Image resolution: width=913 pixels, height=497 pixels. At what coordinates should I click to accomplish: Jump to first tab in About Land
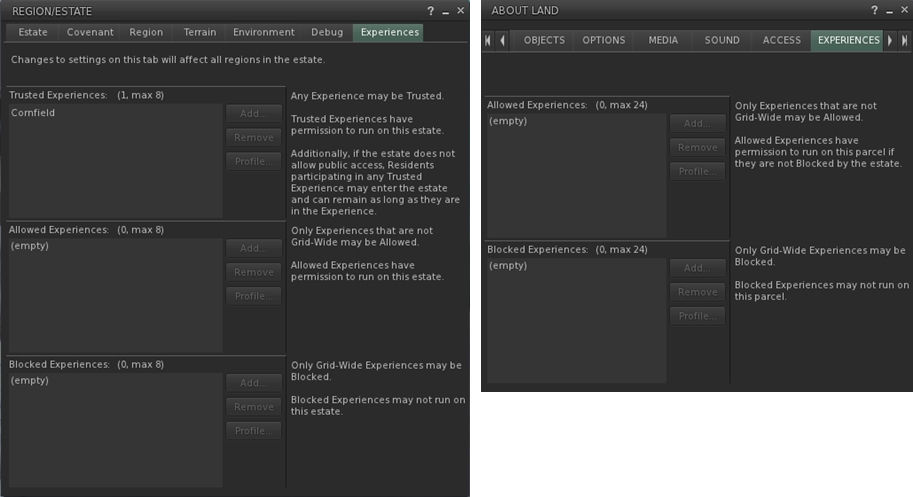click(x=488, y=40)
